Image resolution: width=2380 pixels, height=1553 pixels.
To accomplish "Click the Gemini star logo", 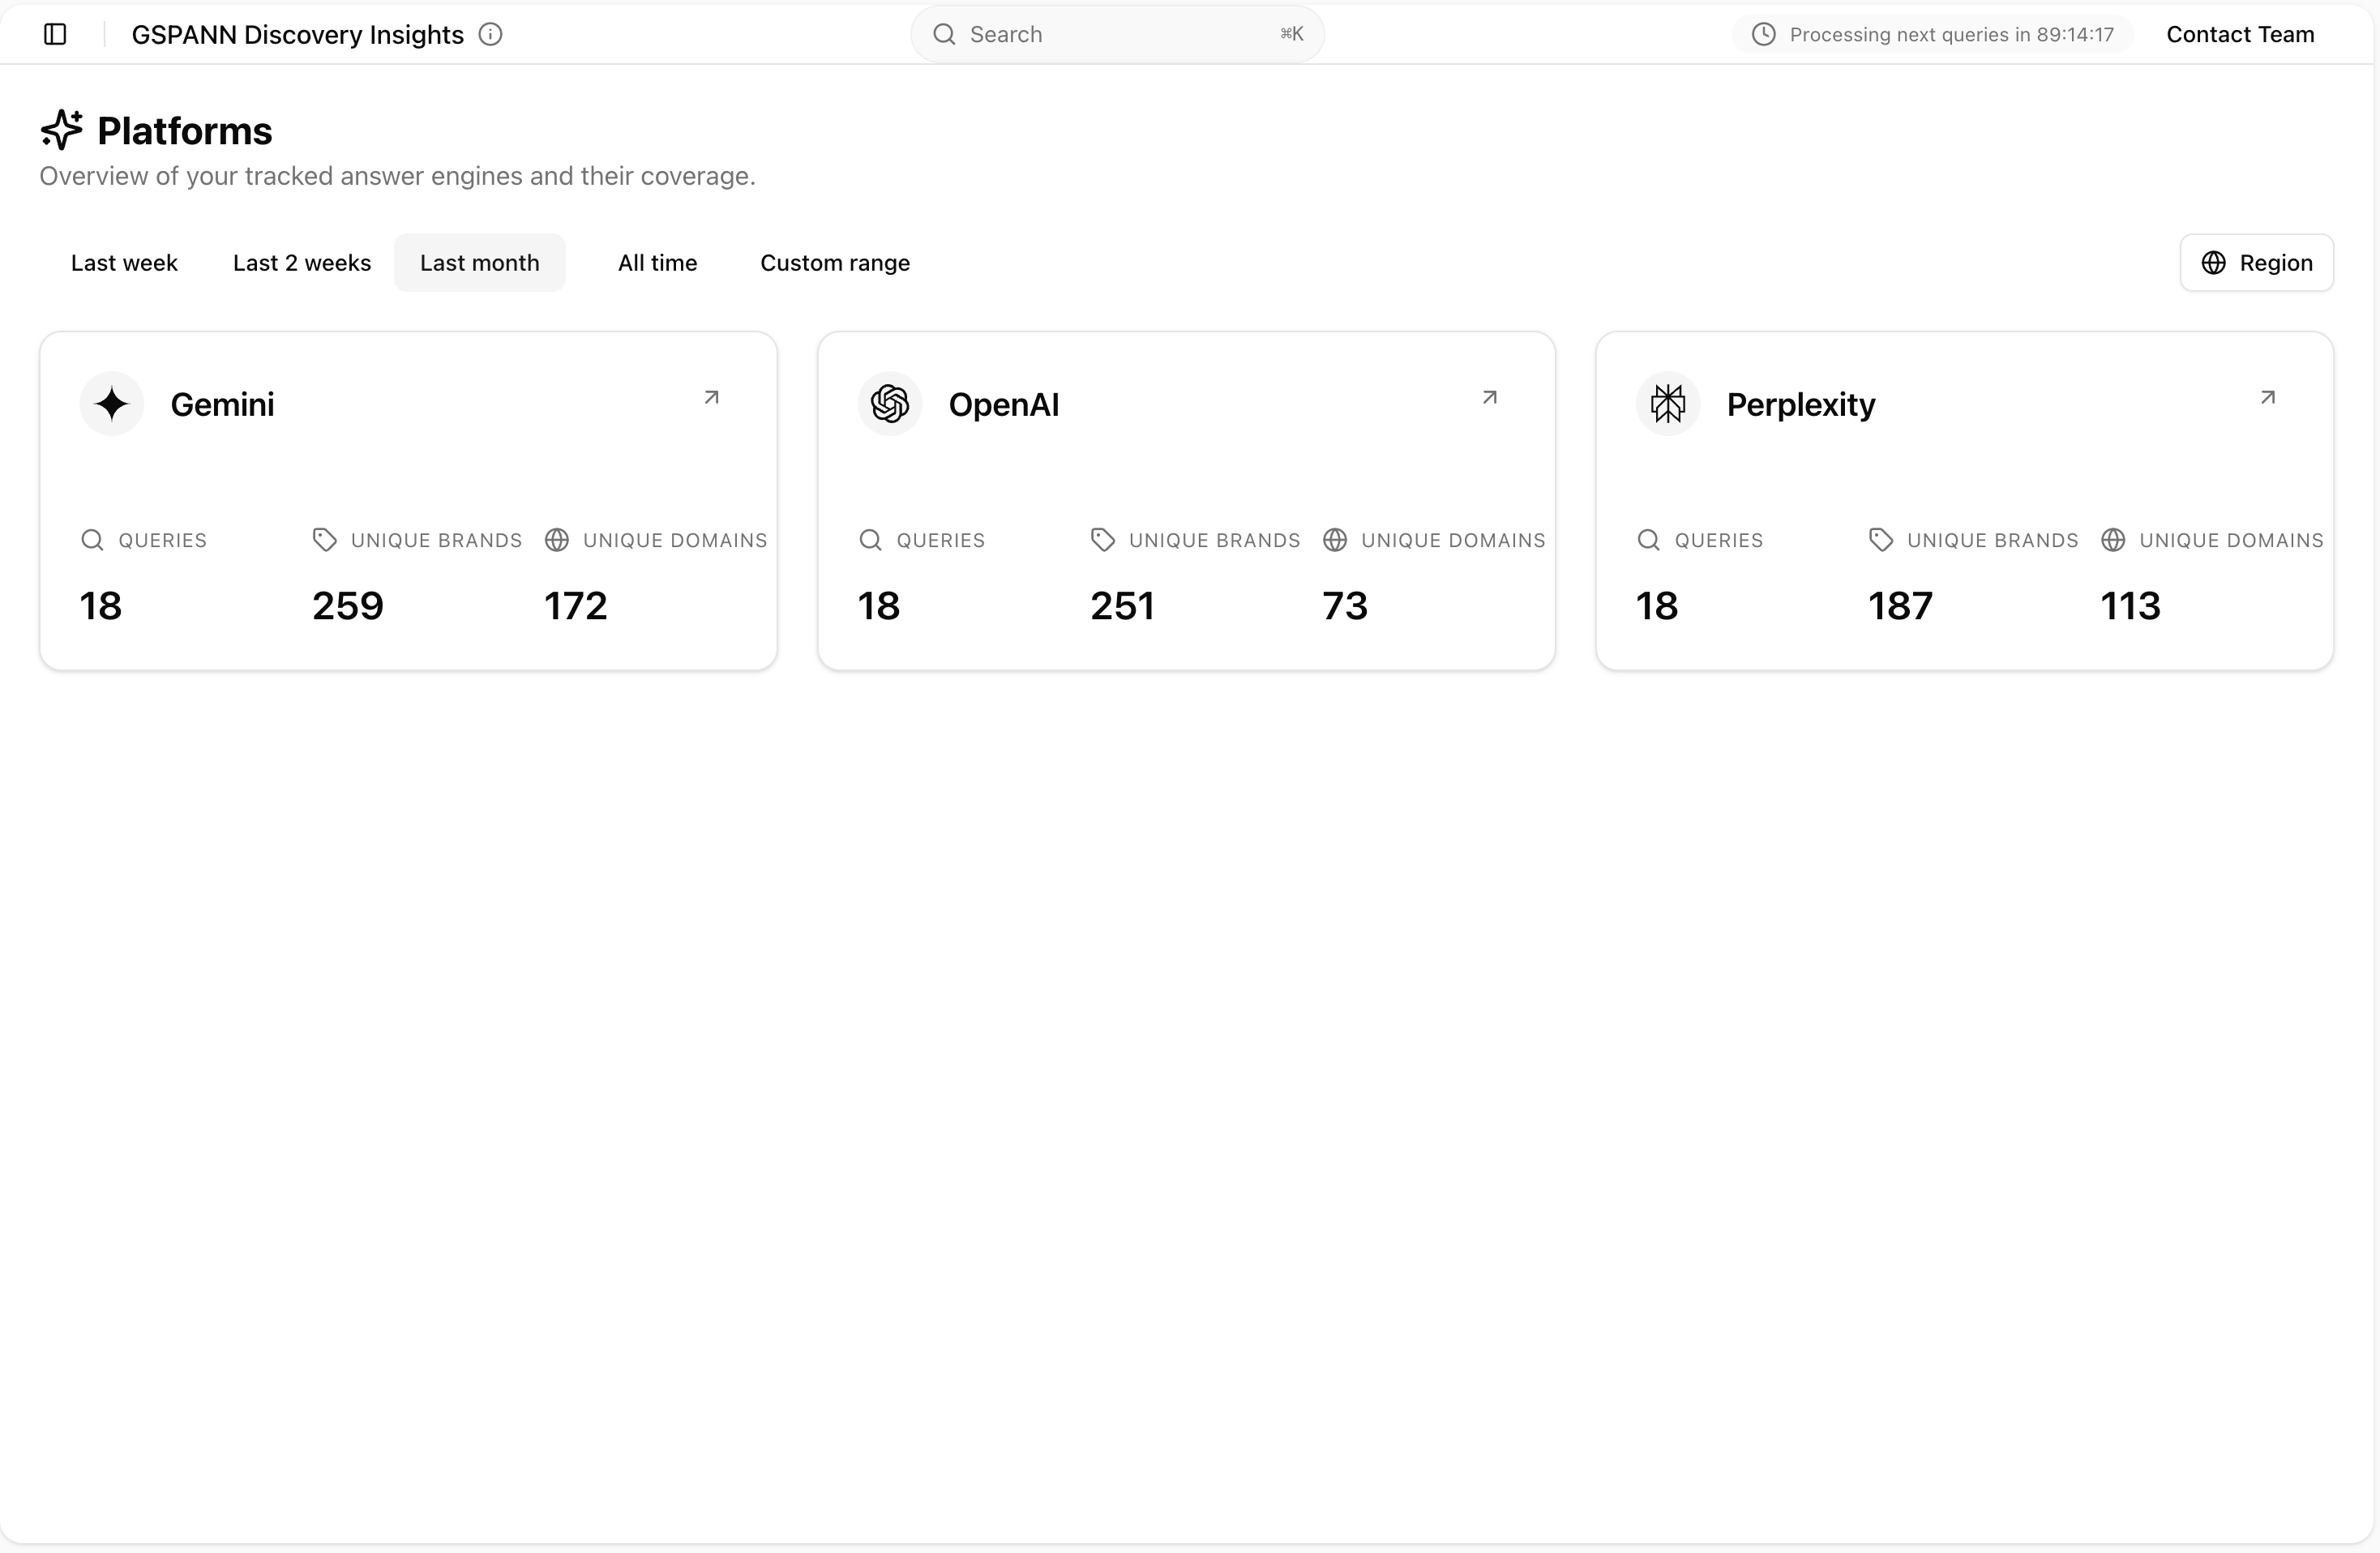I will tap(112, 404).
